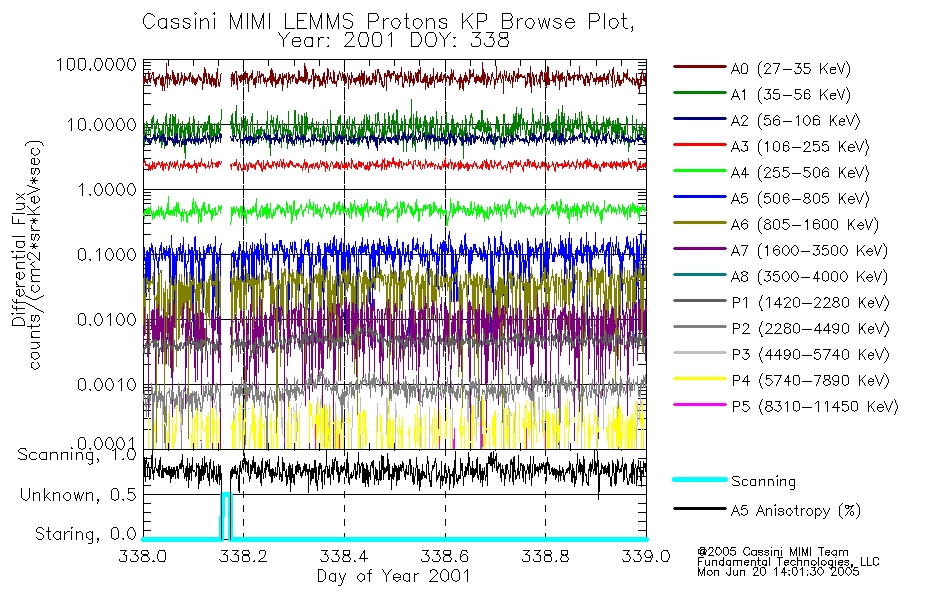The image size is (950, 600).
Task: Click the A7 (1600-3500 KeV) legend label
Action: pyautogui.click(x=809, y=251)
